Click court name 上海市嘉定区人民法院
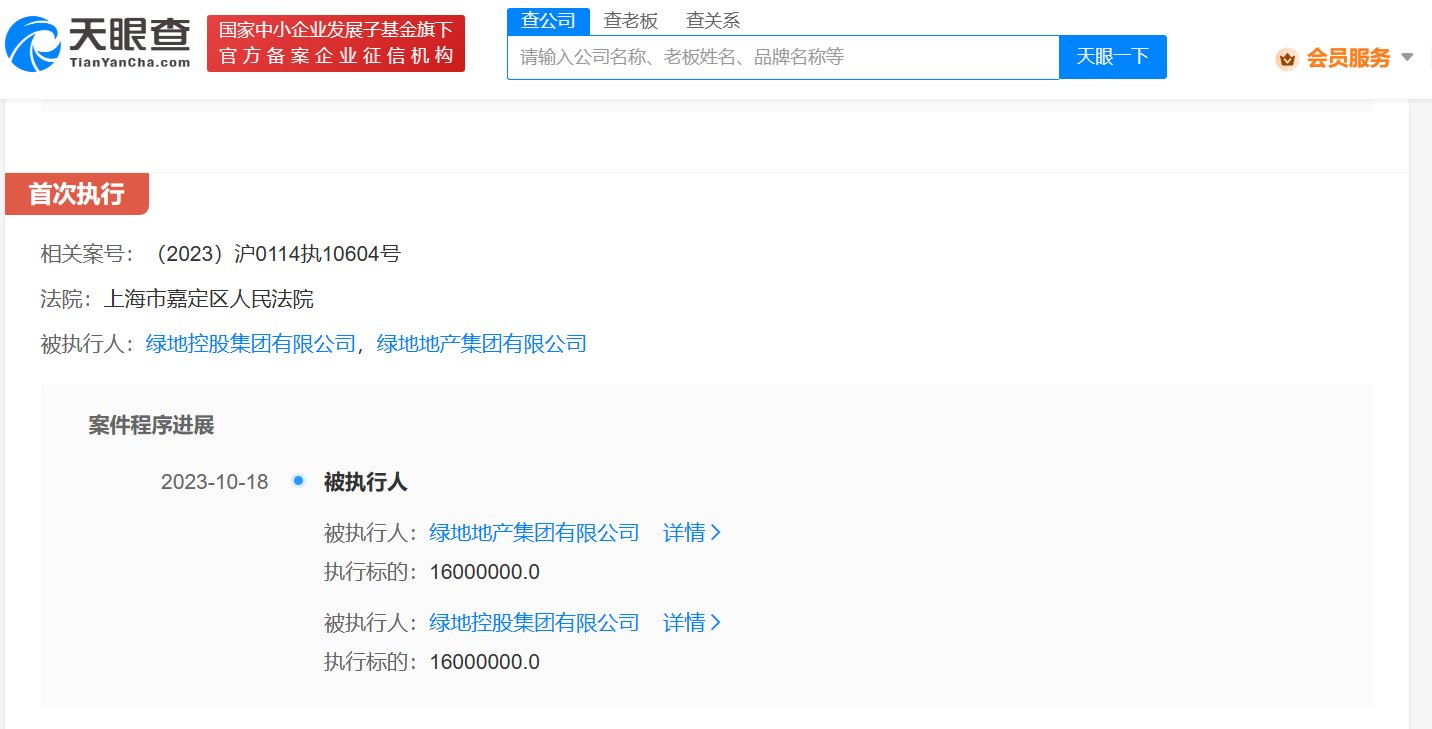 (x=208, y=299)
